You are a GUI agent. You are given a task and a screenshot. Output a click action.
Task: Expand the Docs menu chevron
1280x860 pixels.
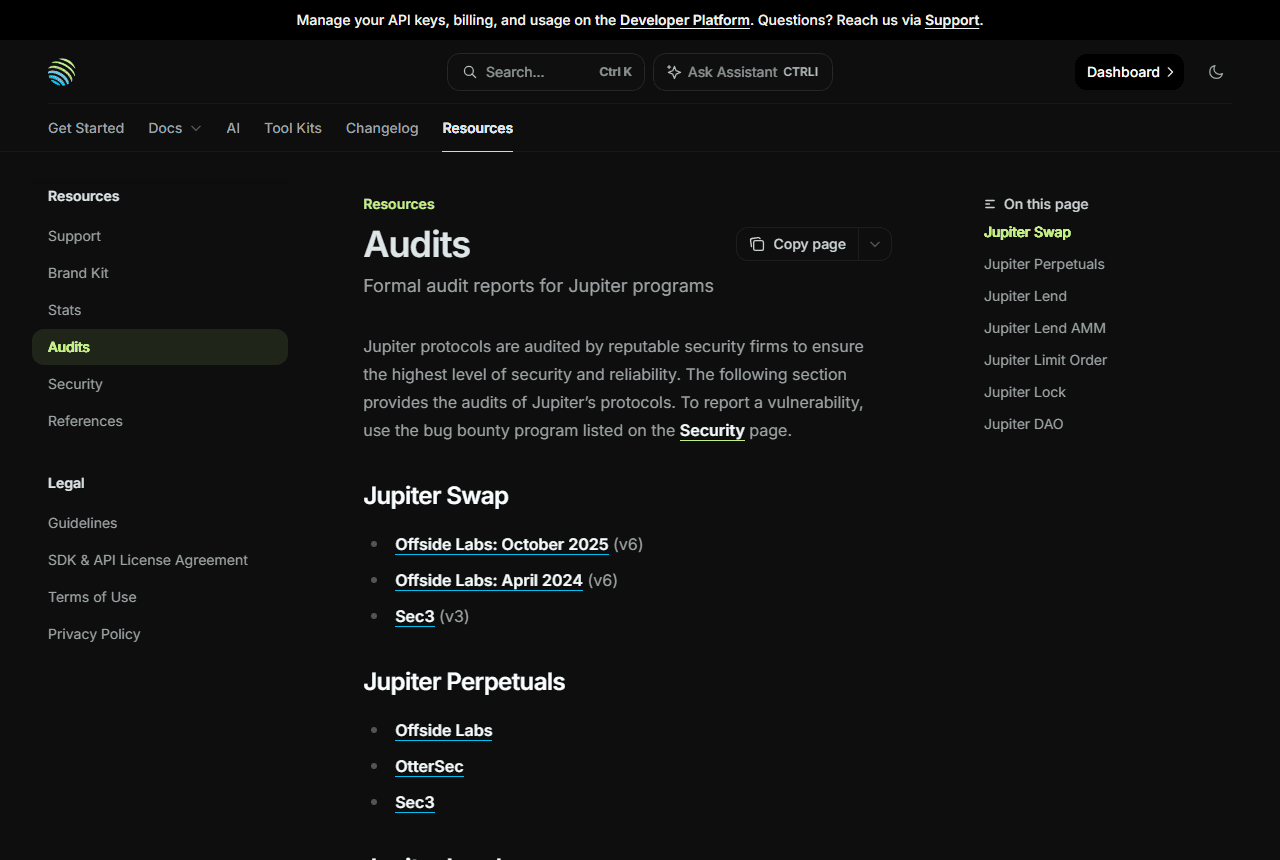[196, 128]
